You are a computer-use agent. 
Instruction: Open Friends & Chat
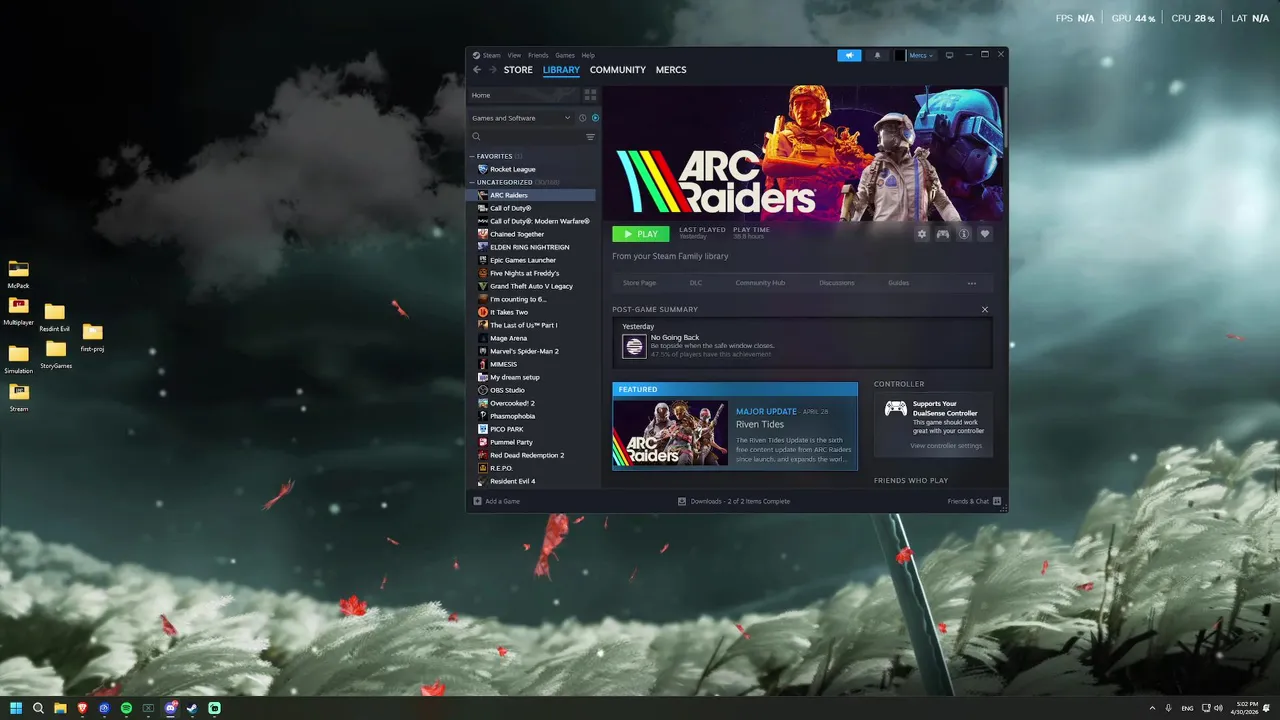pyautogui.click(x=974, y=501)
